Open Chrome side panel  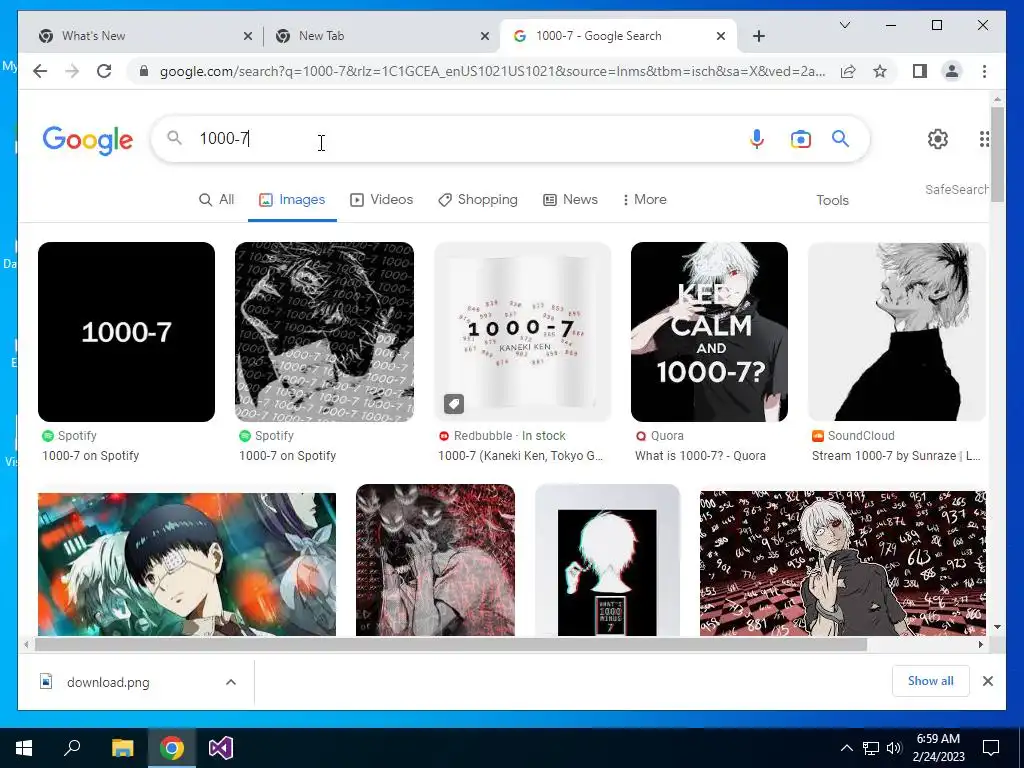click(x=920, y=71)
